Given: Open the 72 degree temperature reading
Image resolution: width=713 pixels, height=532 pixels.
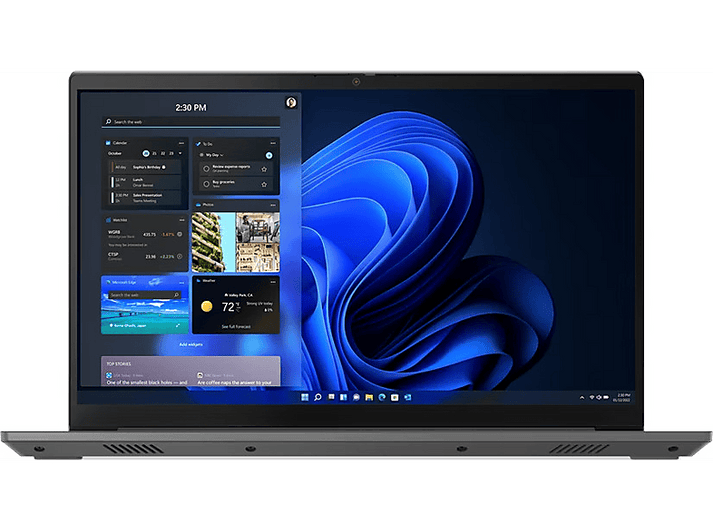Looking at the screenshot, I should [x=228, y=307].
